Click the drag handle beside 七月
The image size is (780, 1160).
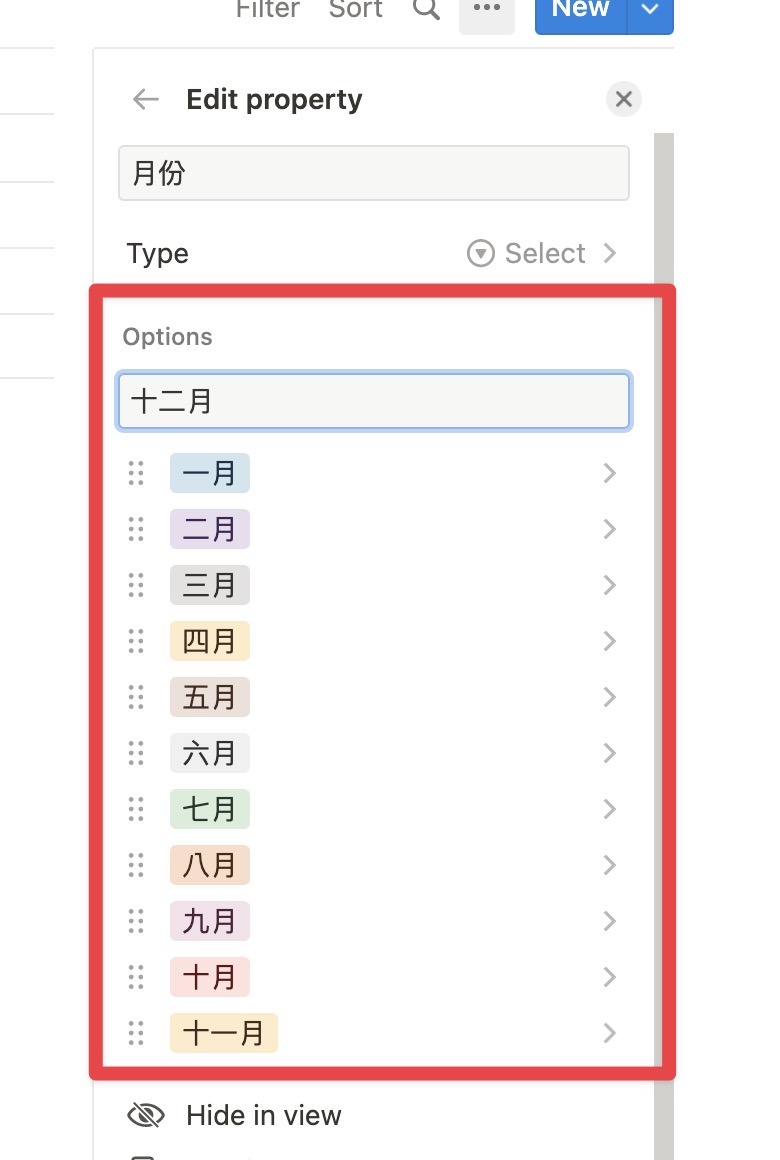point(135,809)
